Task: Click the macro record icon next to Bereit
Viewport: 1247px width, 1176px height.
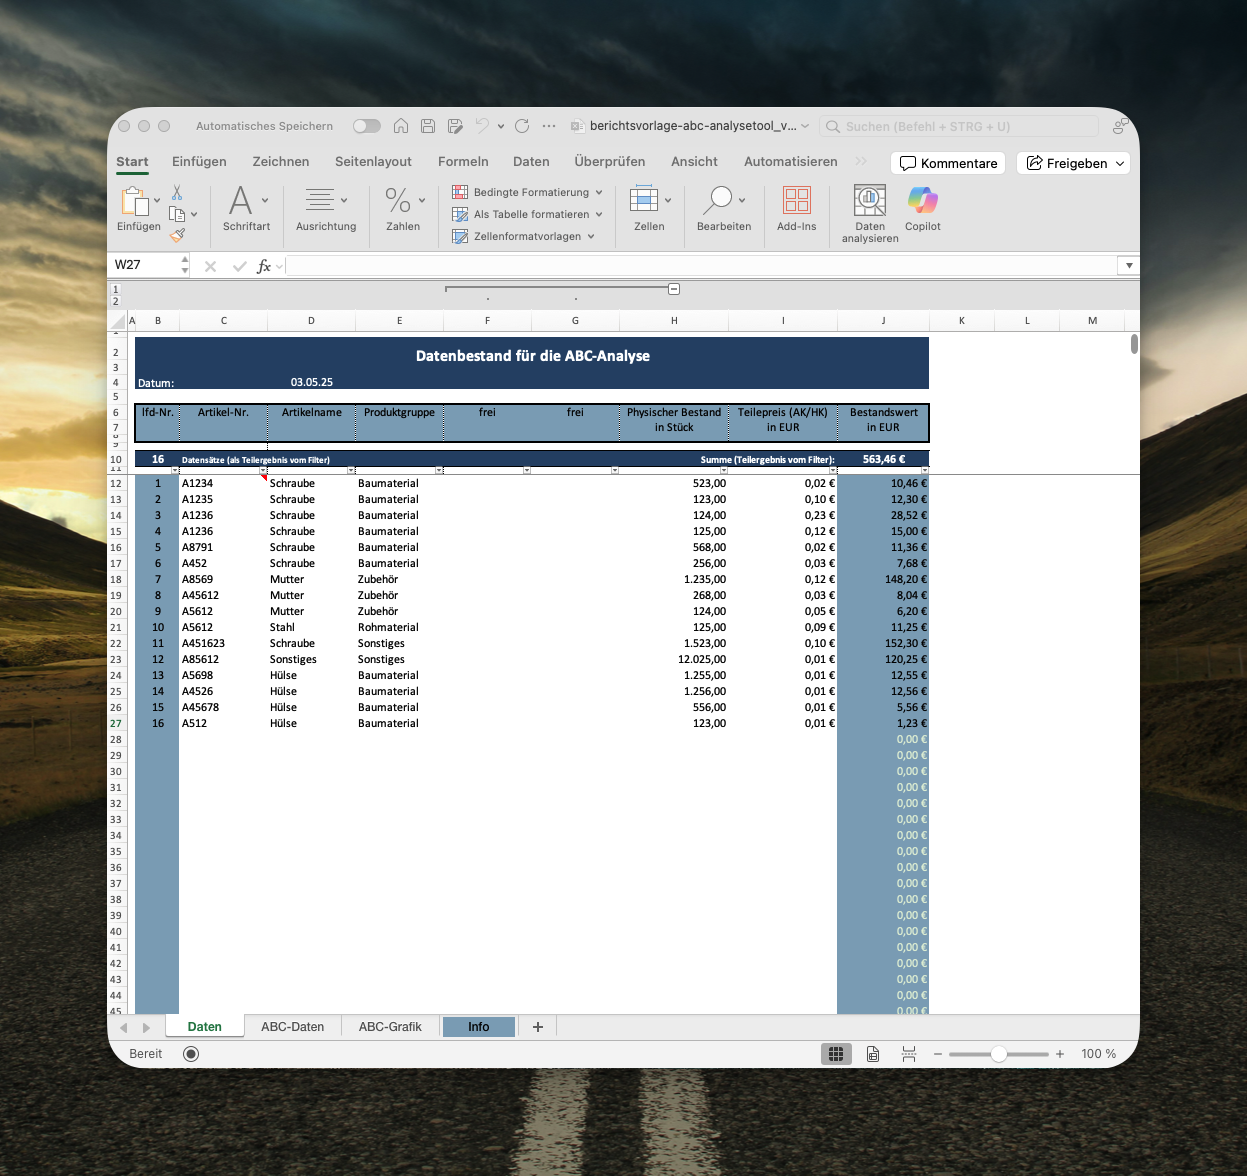Action: 191,1054
